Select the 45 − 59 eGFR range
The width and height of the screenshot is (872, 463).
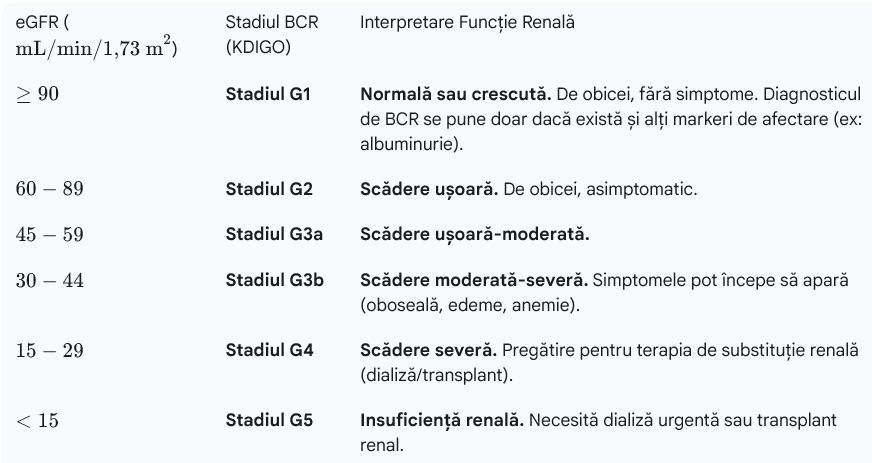coord(50,235)
